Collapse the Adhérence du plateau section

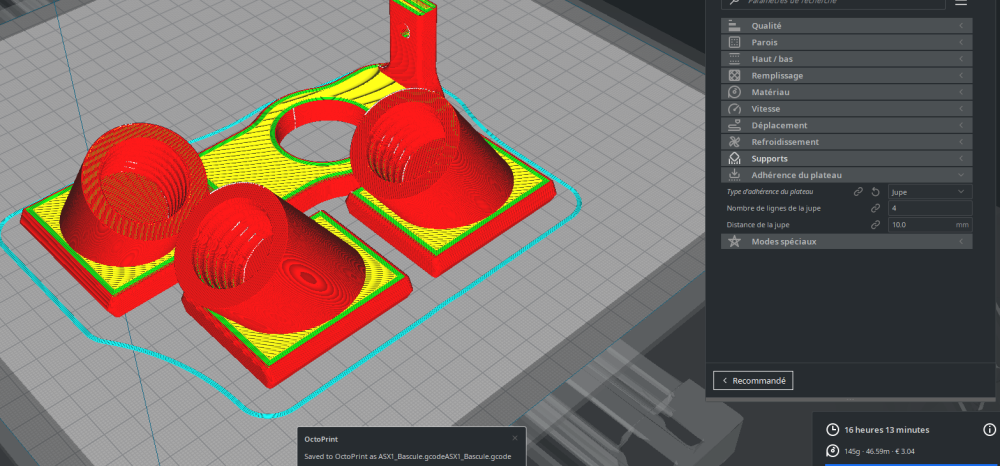pyautogui.click(x=846, y=175)
